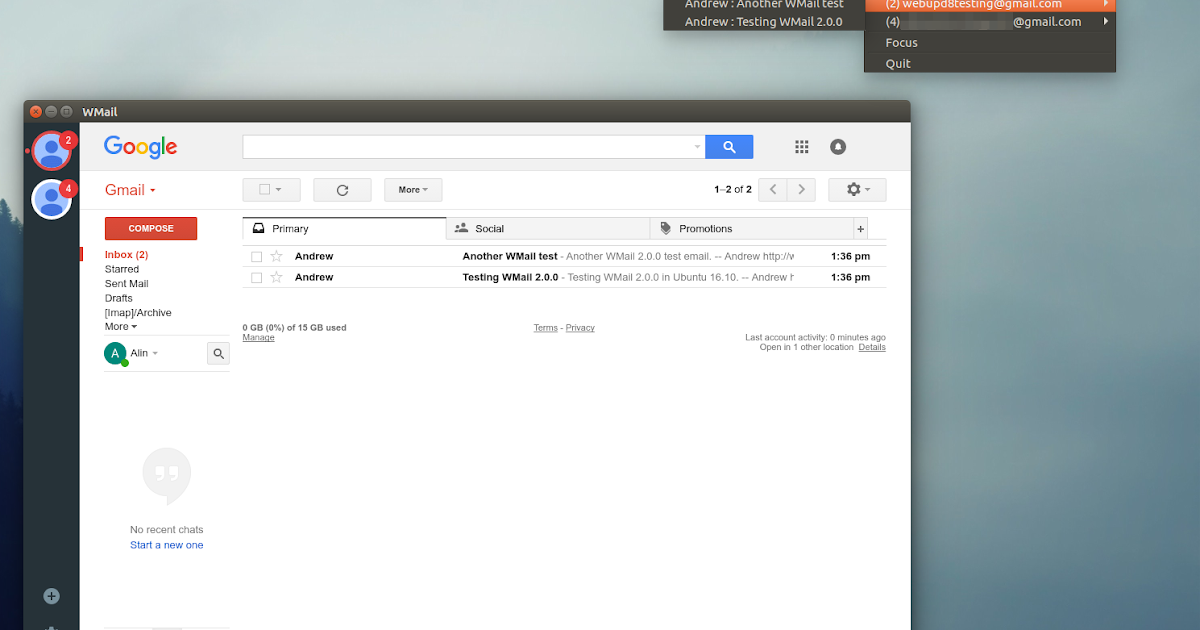Select the account avatar showing 4 unread
This screenshot has width=1200, height=630.
pyautogui.click(x=52, y=199)
